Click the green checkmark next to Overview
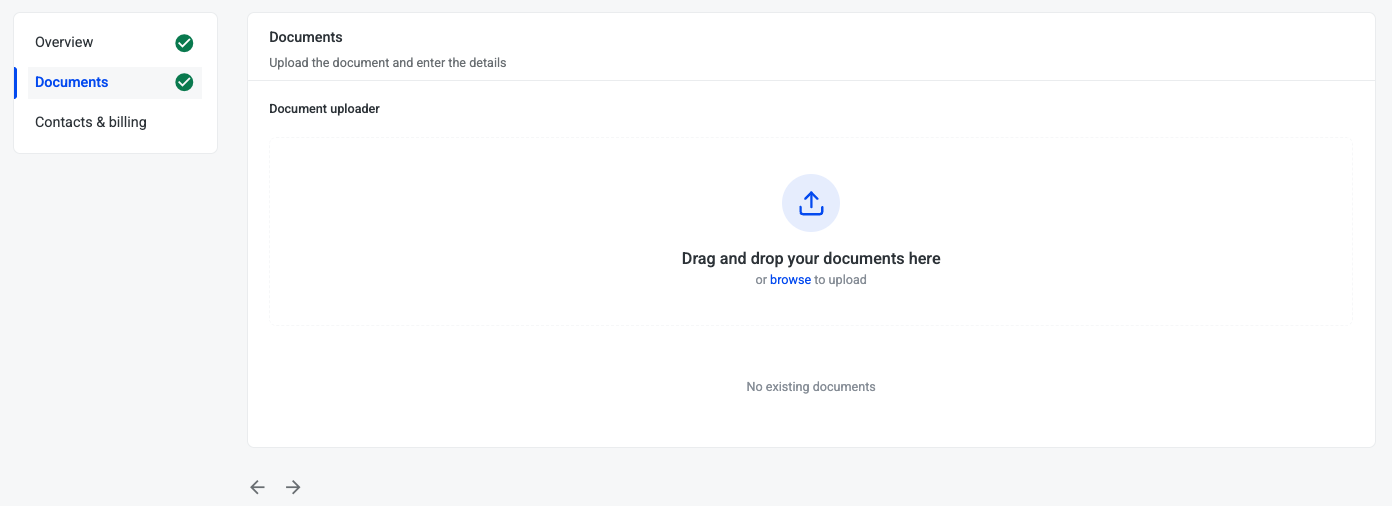1392x506 pixels. coord(184,43)
